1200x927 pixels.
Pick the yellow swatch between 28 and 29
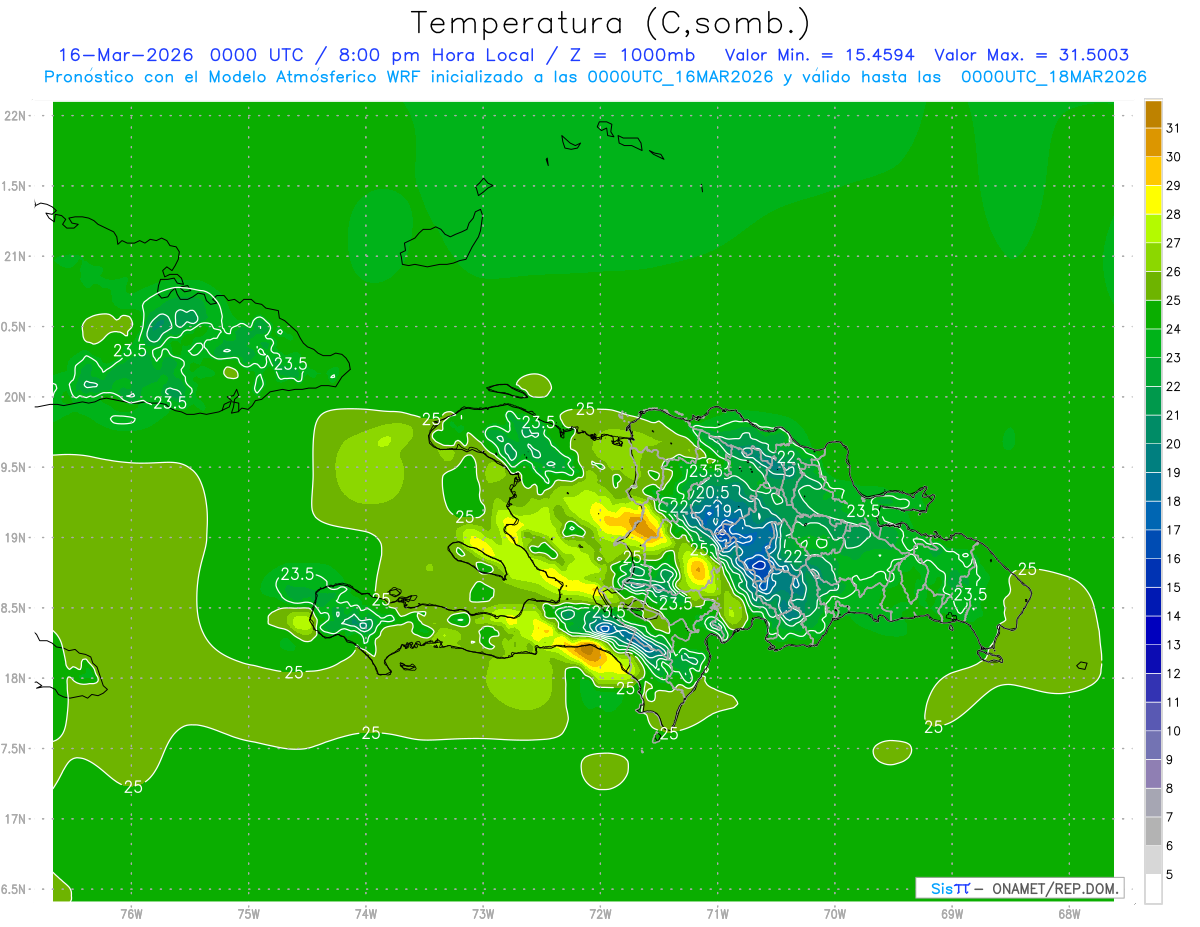pos(1153,200)
